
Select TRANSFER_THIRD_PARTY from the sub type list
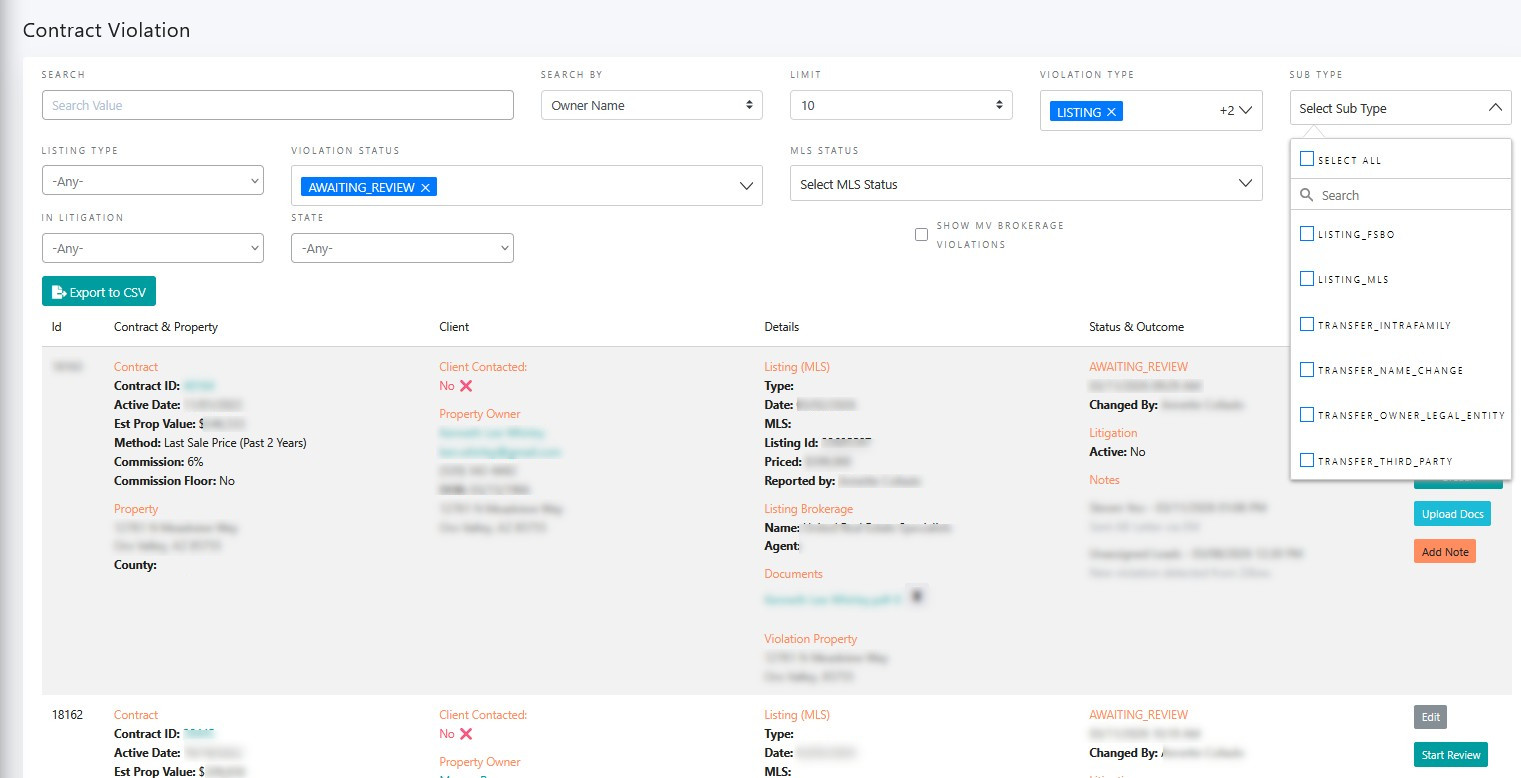[x=1306, y=460]
